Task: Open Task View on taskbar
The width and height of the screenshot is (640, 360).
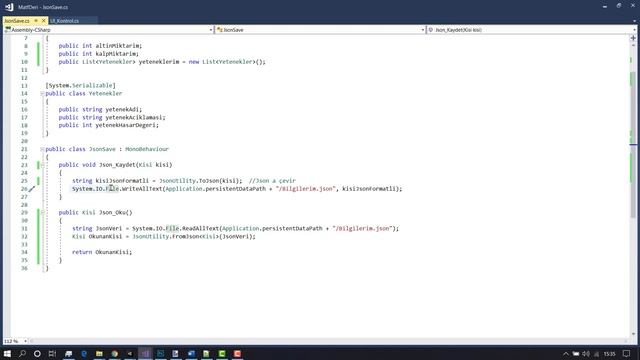Action: coord(52,353)
